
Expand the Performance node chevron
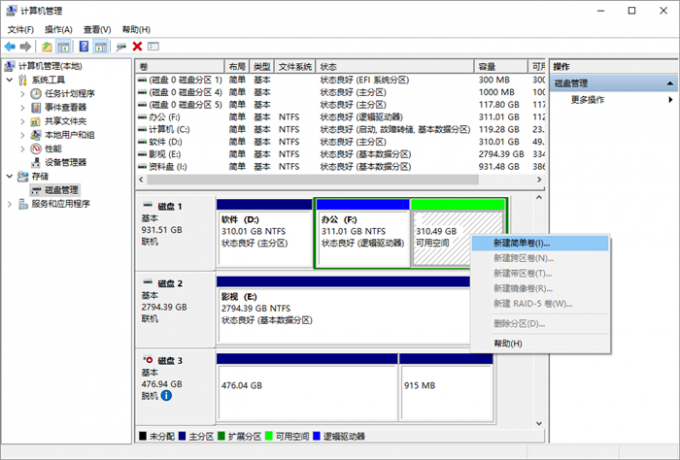[x=23, y=149]
